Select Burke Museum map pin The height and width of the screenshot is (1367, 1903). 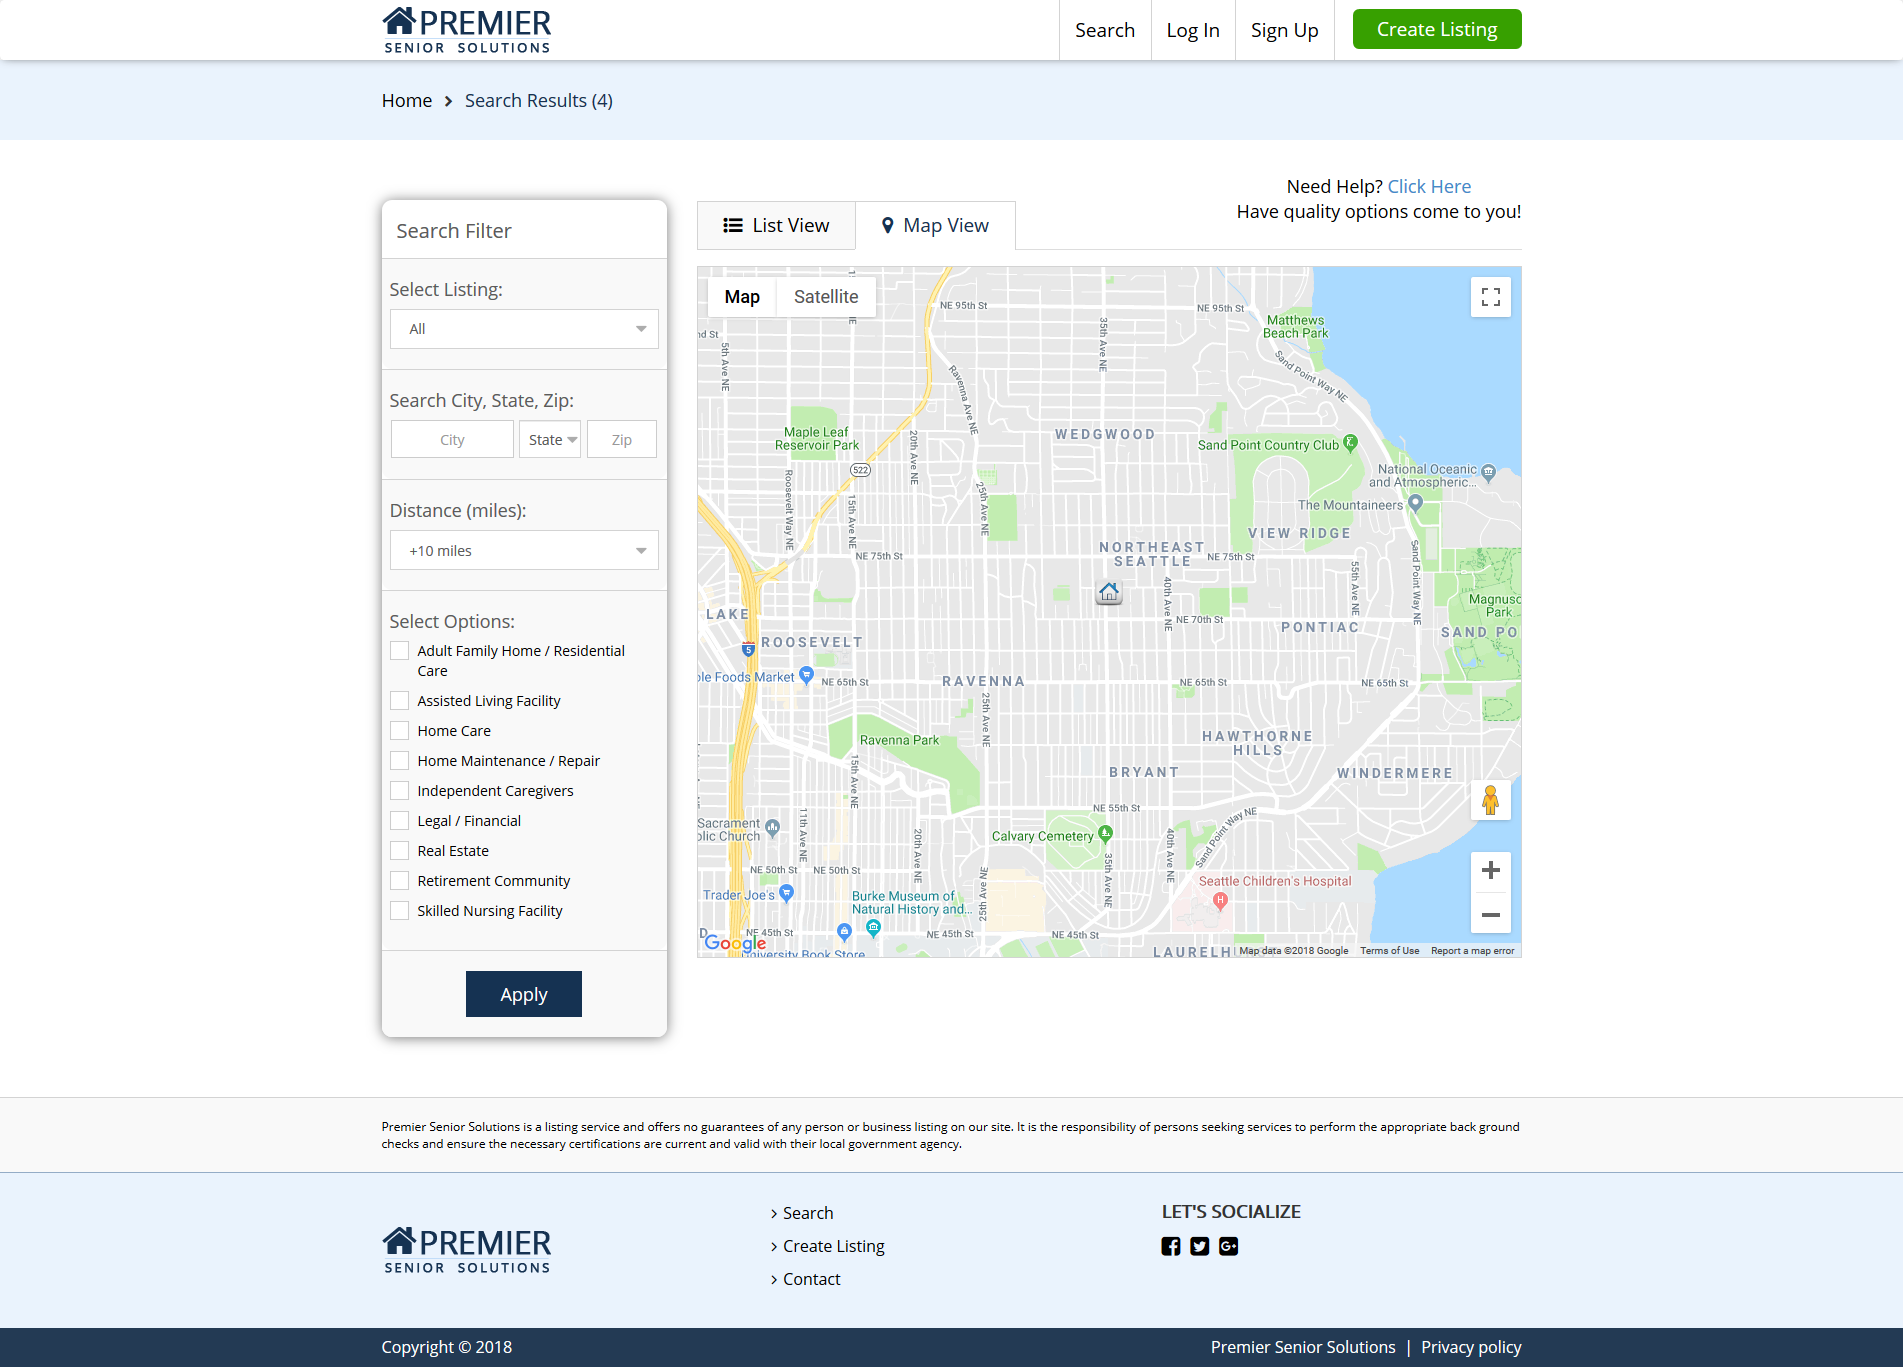873,928
